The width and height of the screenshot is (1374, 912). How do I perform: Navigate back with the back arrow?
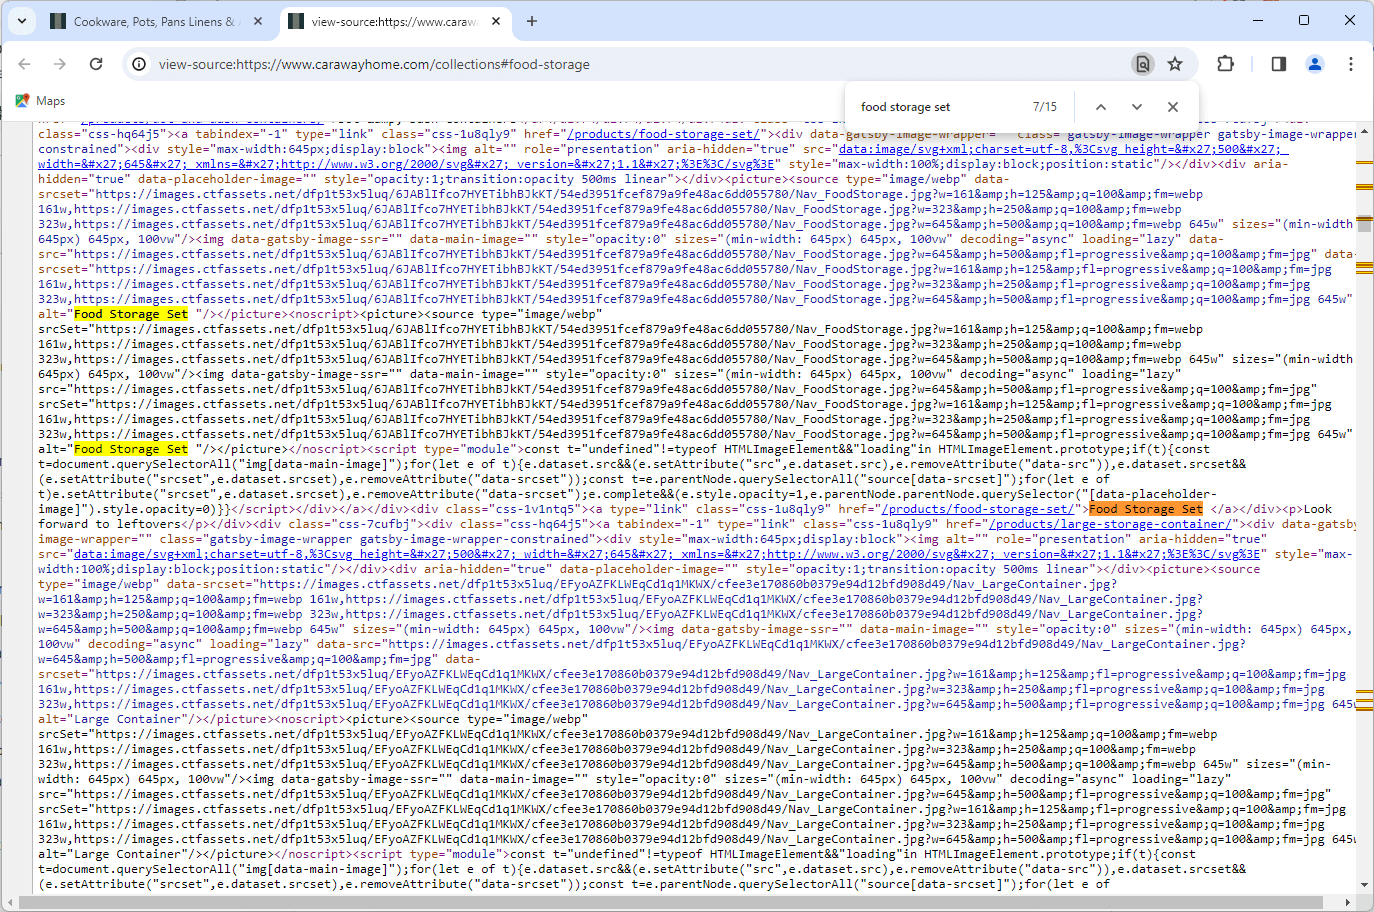24,63
